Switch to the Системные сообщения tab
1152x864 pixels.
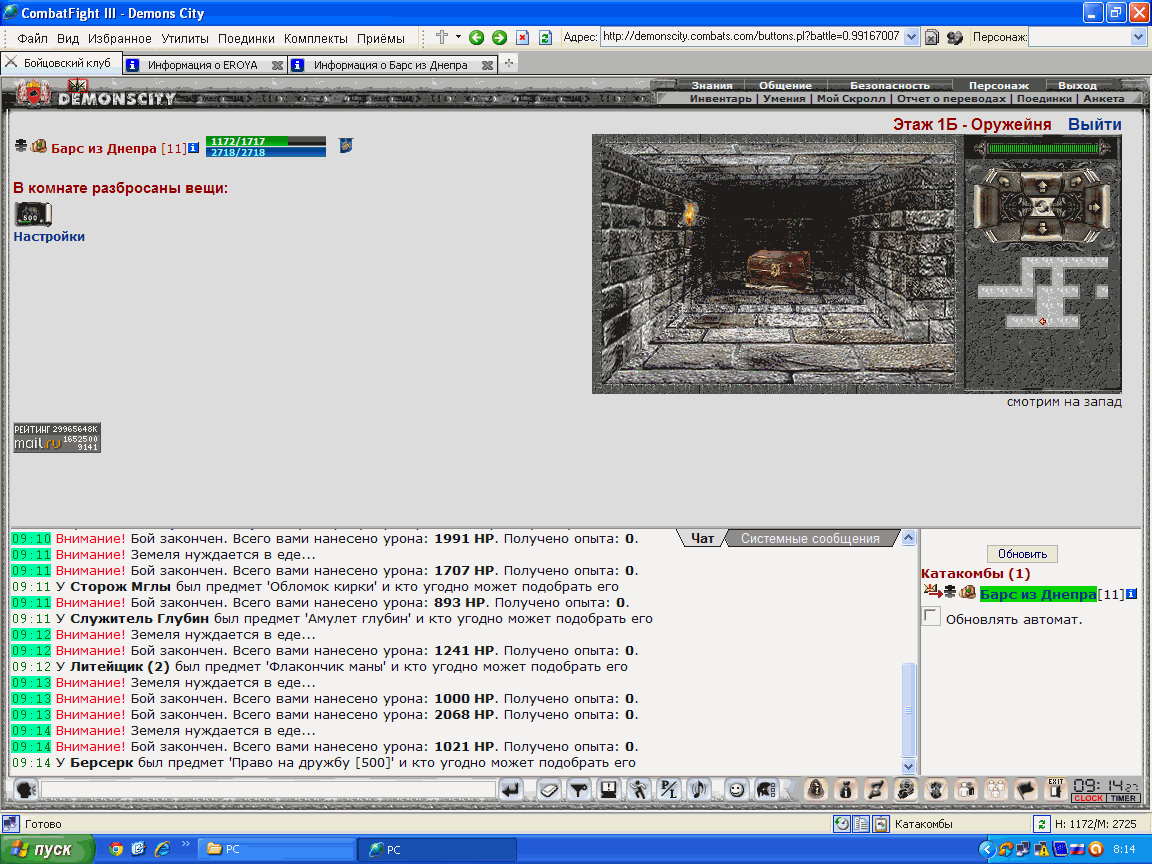[810, 539]
